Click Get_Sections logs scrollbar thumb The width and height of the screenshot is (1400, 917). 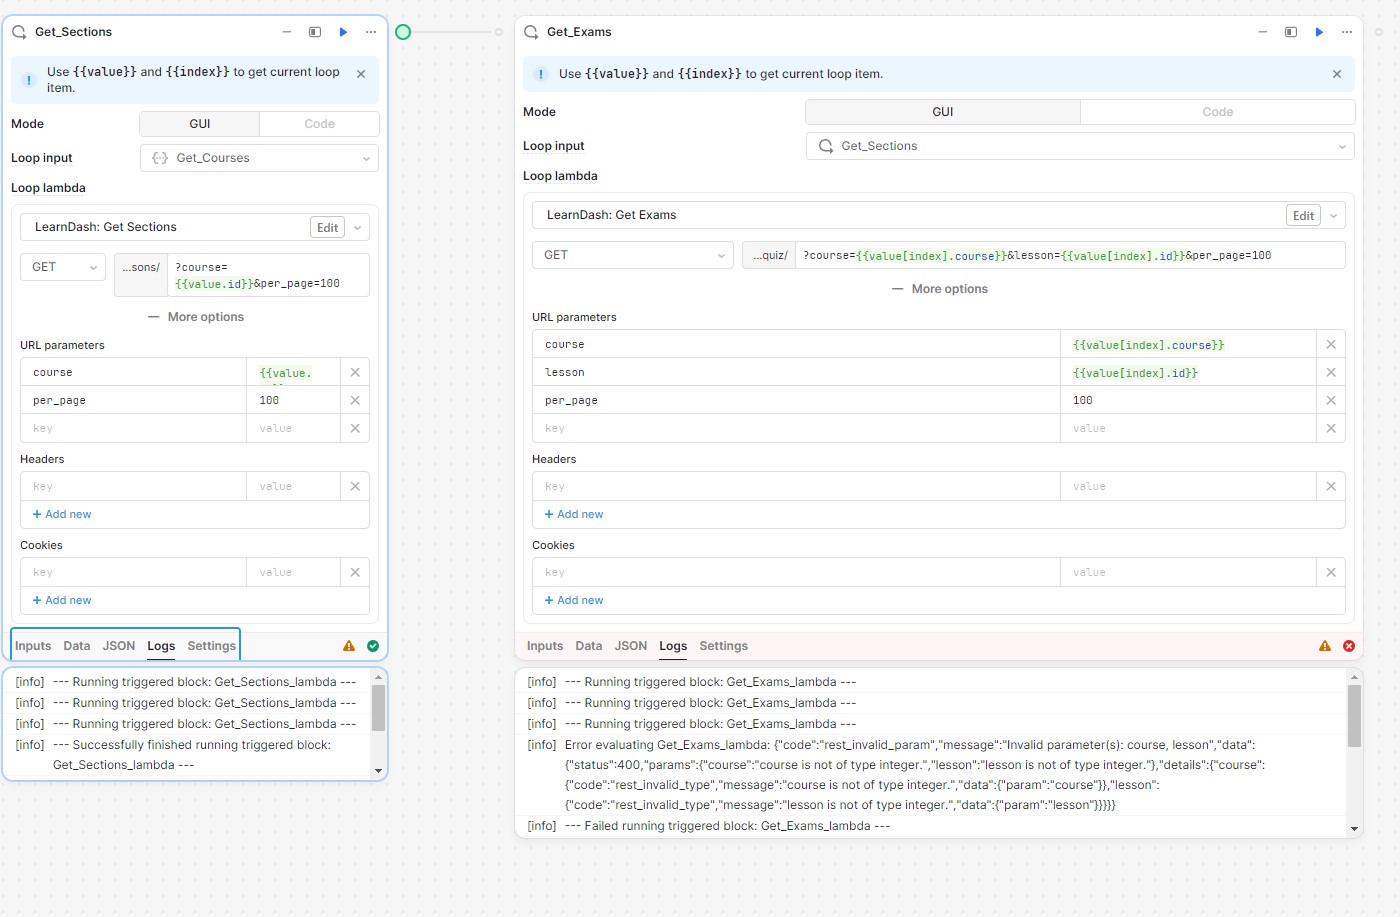click(x=378, y=709)
